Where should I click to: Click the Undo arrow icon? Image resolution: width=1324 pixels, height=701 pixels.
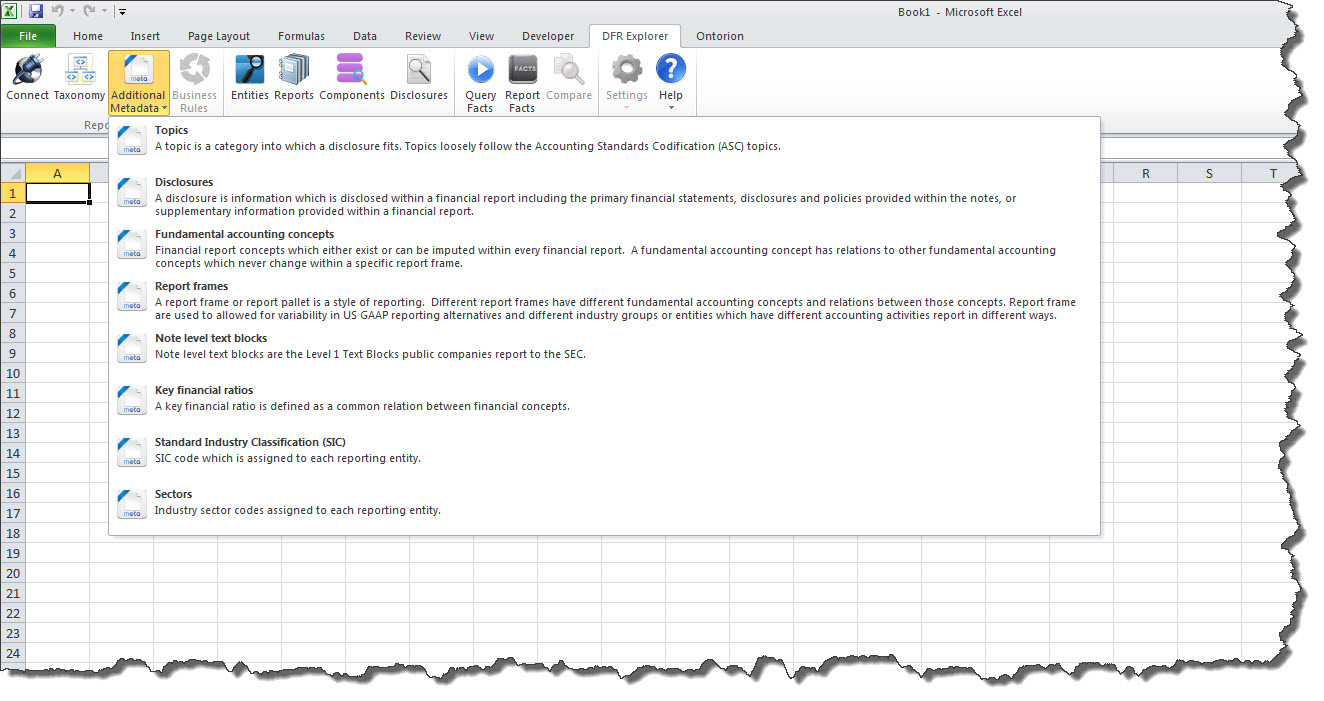pos(57,12)
